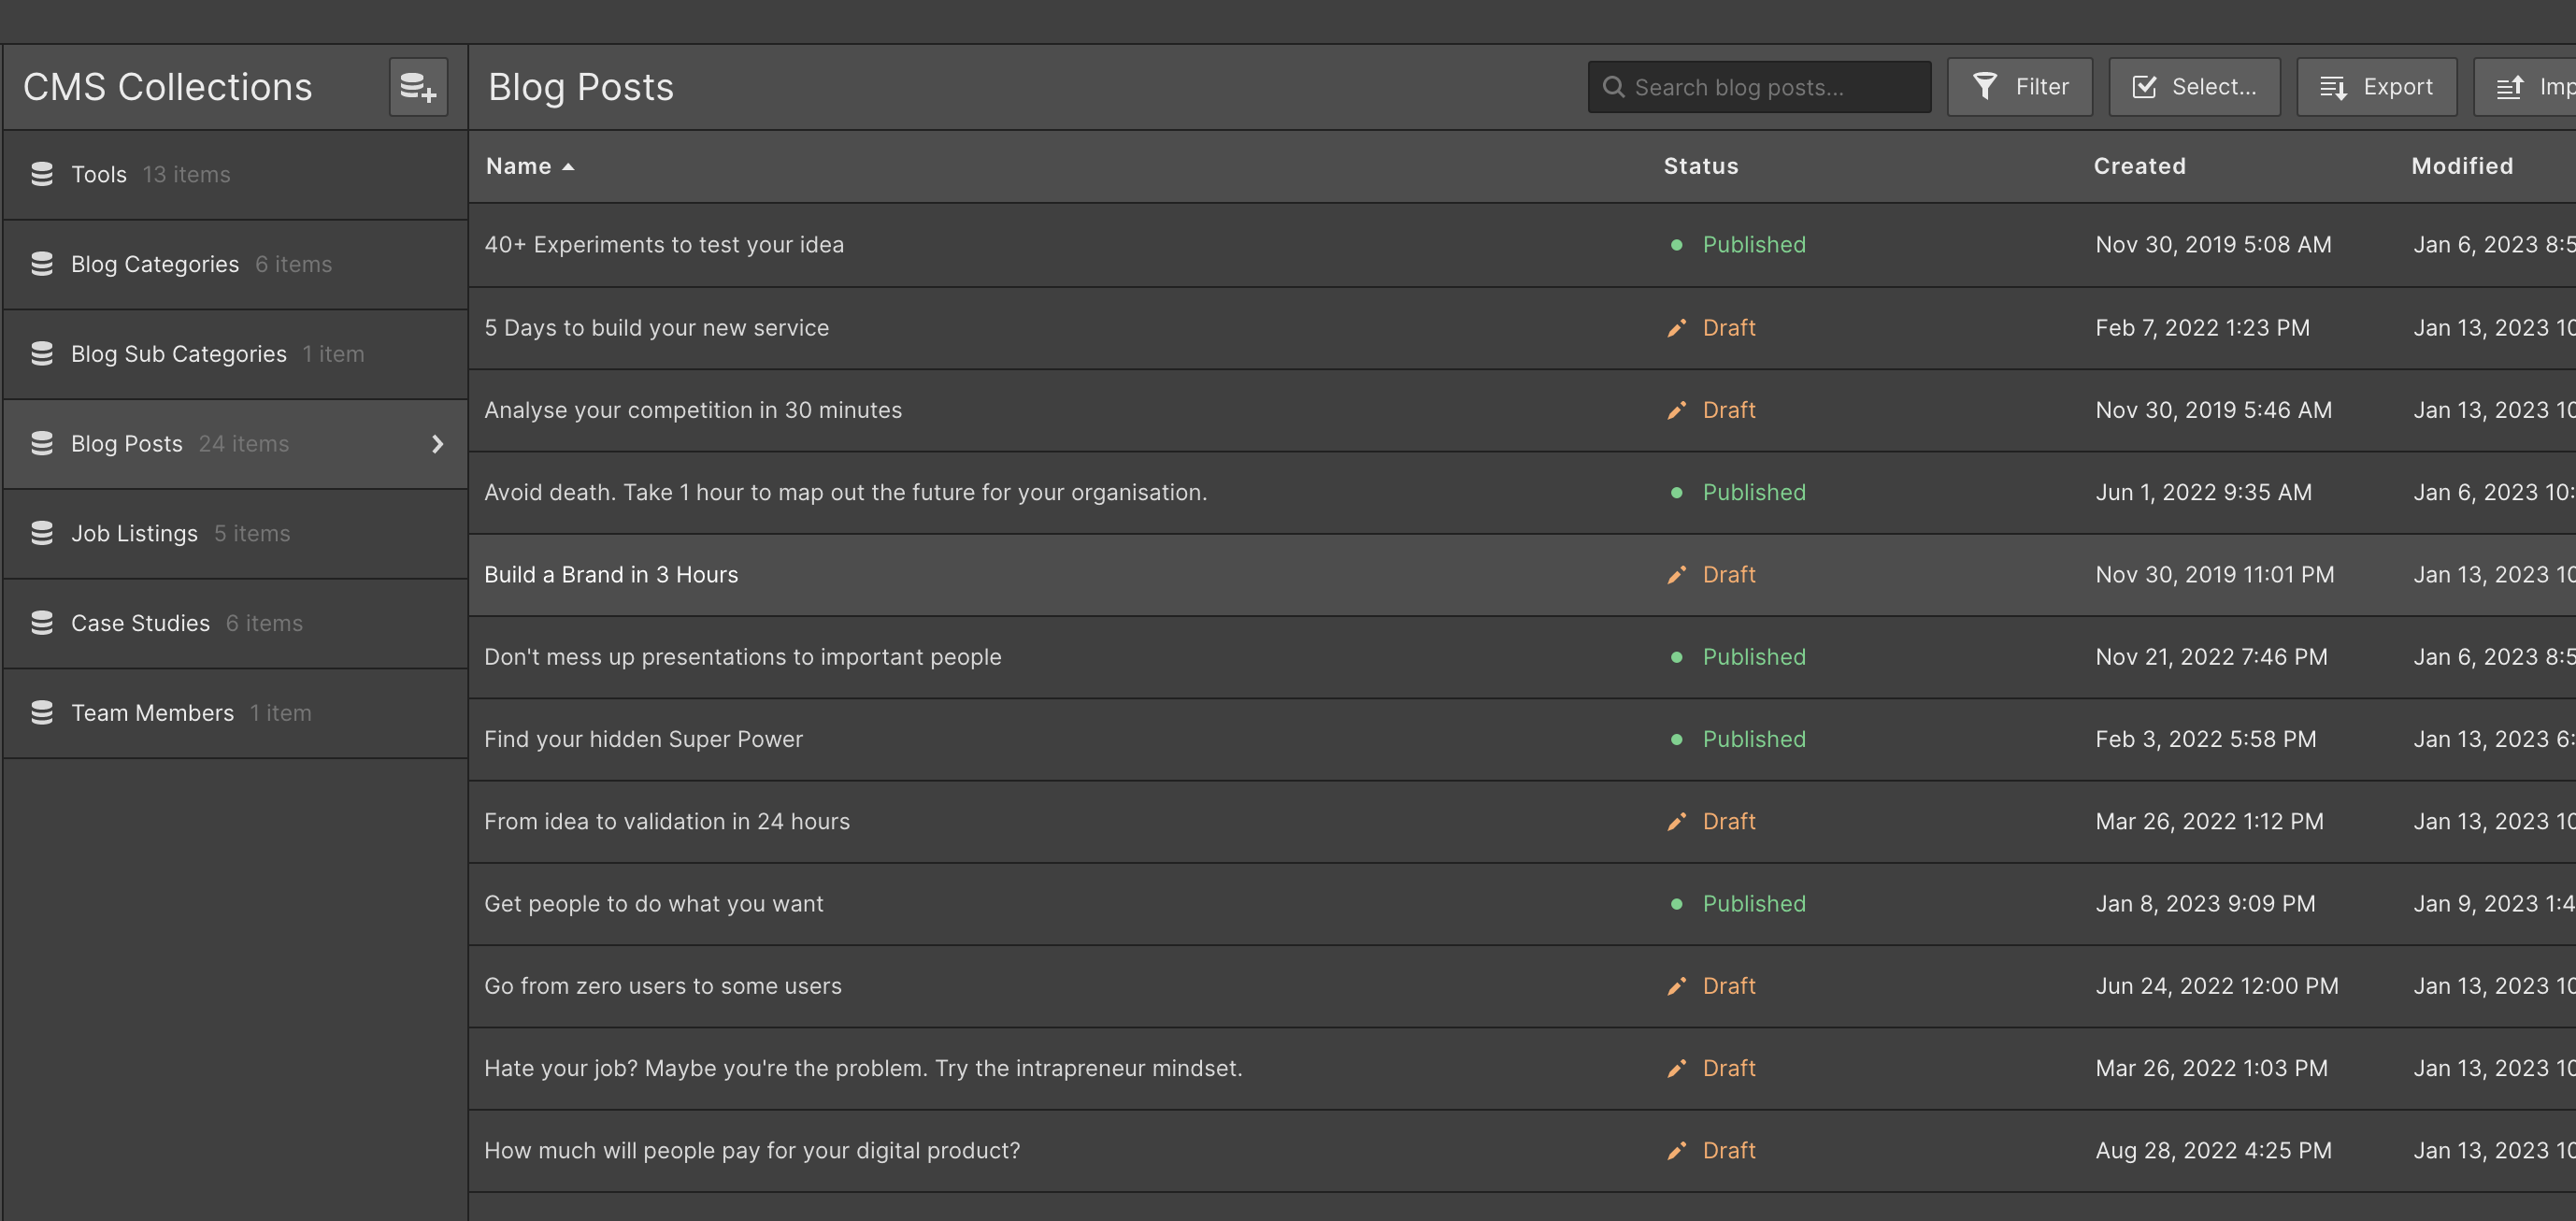Click created date 'Aug 28, 2022 4:25 PM'
Image resolution: width=2576 pixels, height=1221 pixels.
2213,1151
